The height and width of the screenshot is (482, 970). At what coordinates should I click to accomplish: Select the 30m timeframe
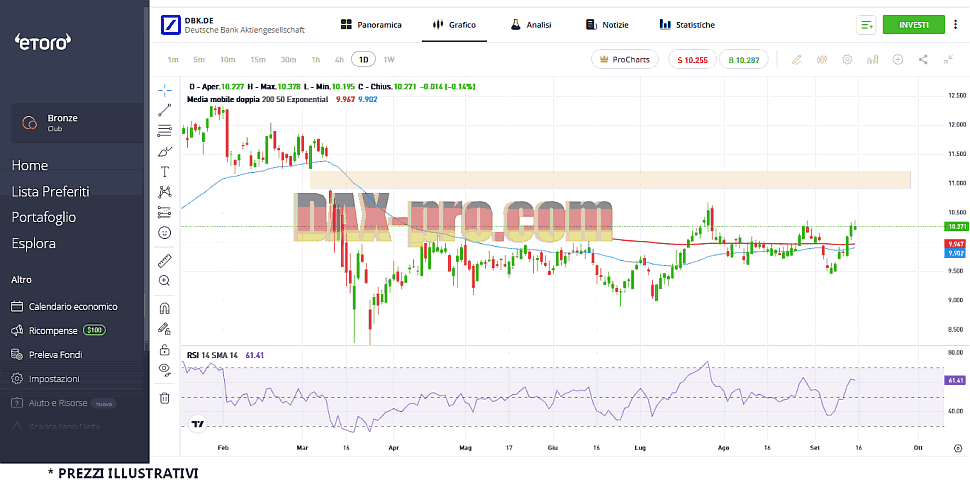coord(288,59)
